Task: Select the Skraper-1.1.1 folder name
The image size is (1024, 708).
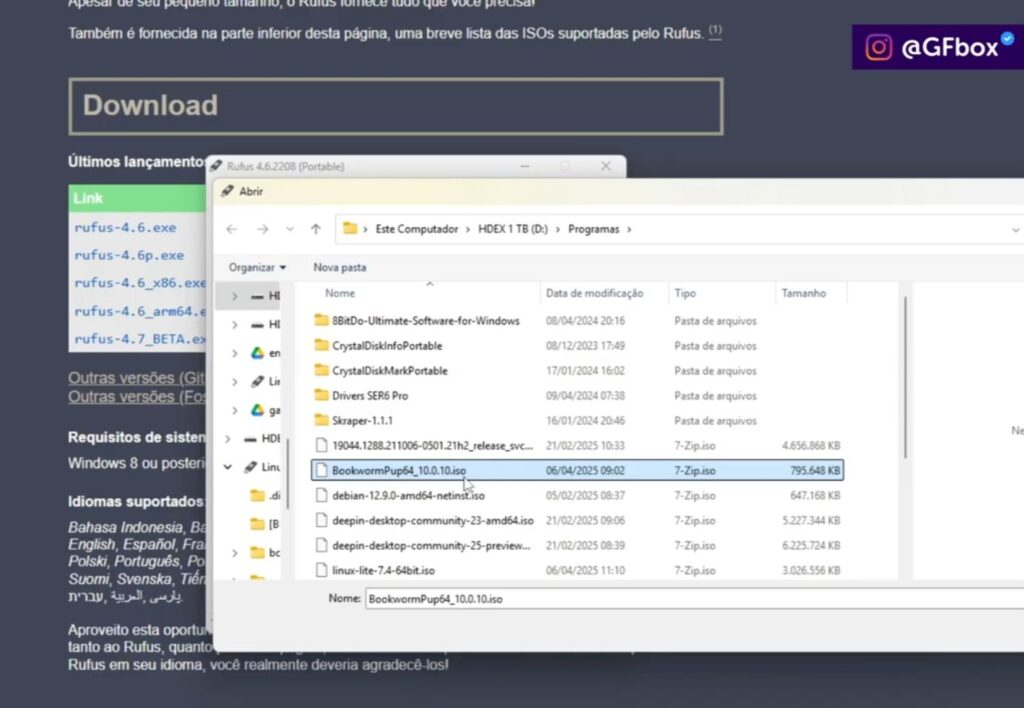Action: (x=362, y=421)
